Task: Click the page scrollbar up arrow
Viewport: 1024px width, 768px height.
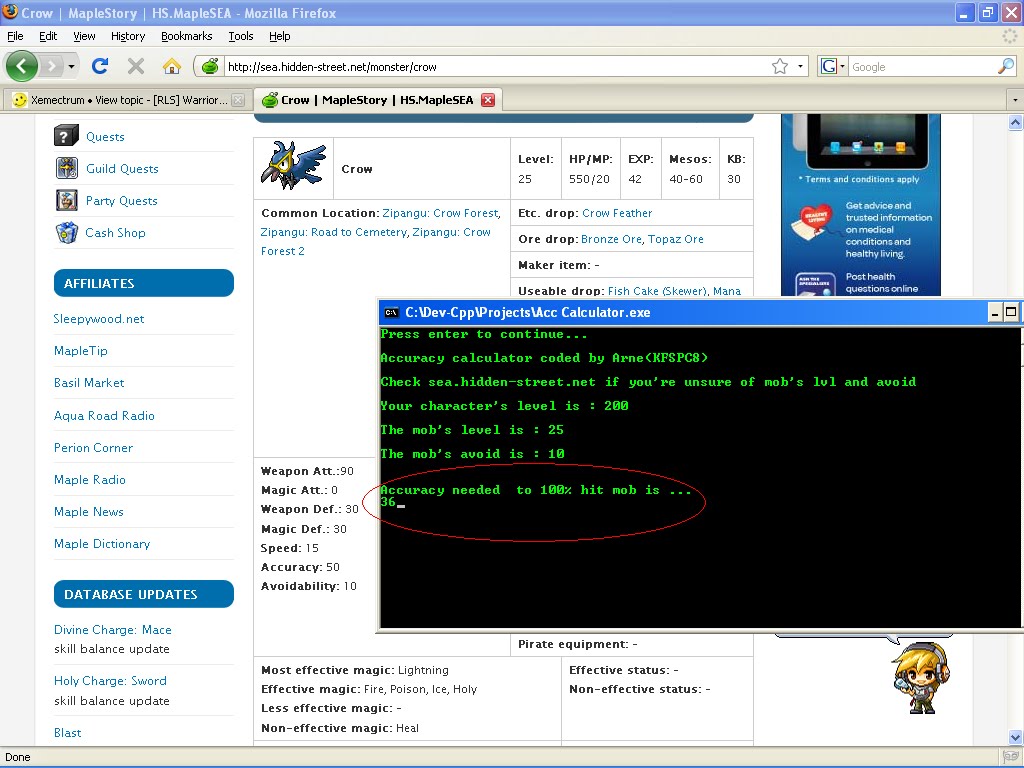Action: 1015,122
